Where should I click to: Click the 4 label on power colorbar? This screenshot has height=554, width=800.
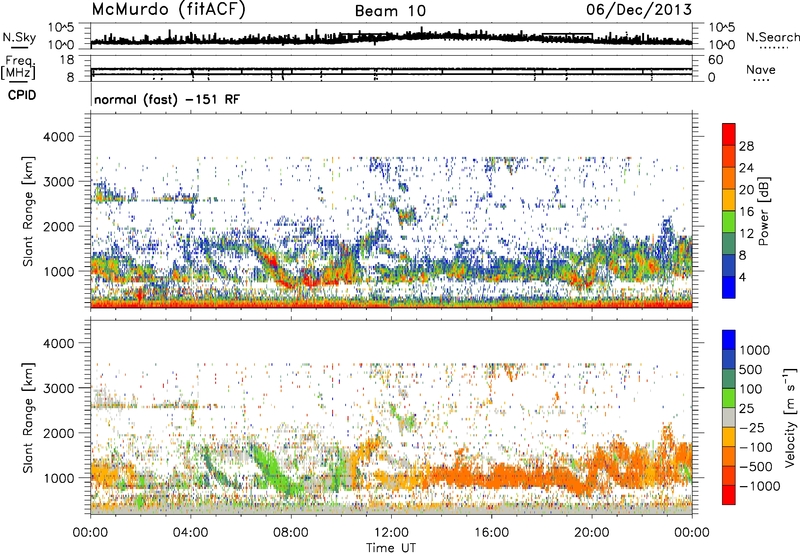(743, 278)
